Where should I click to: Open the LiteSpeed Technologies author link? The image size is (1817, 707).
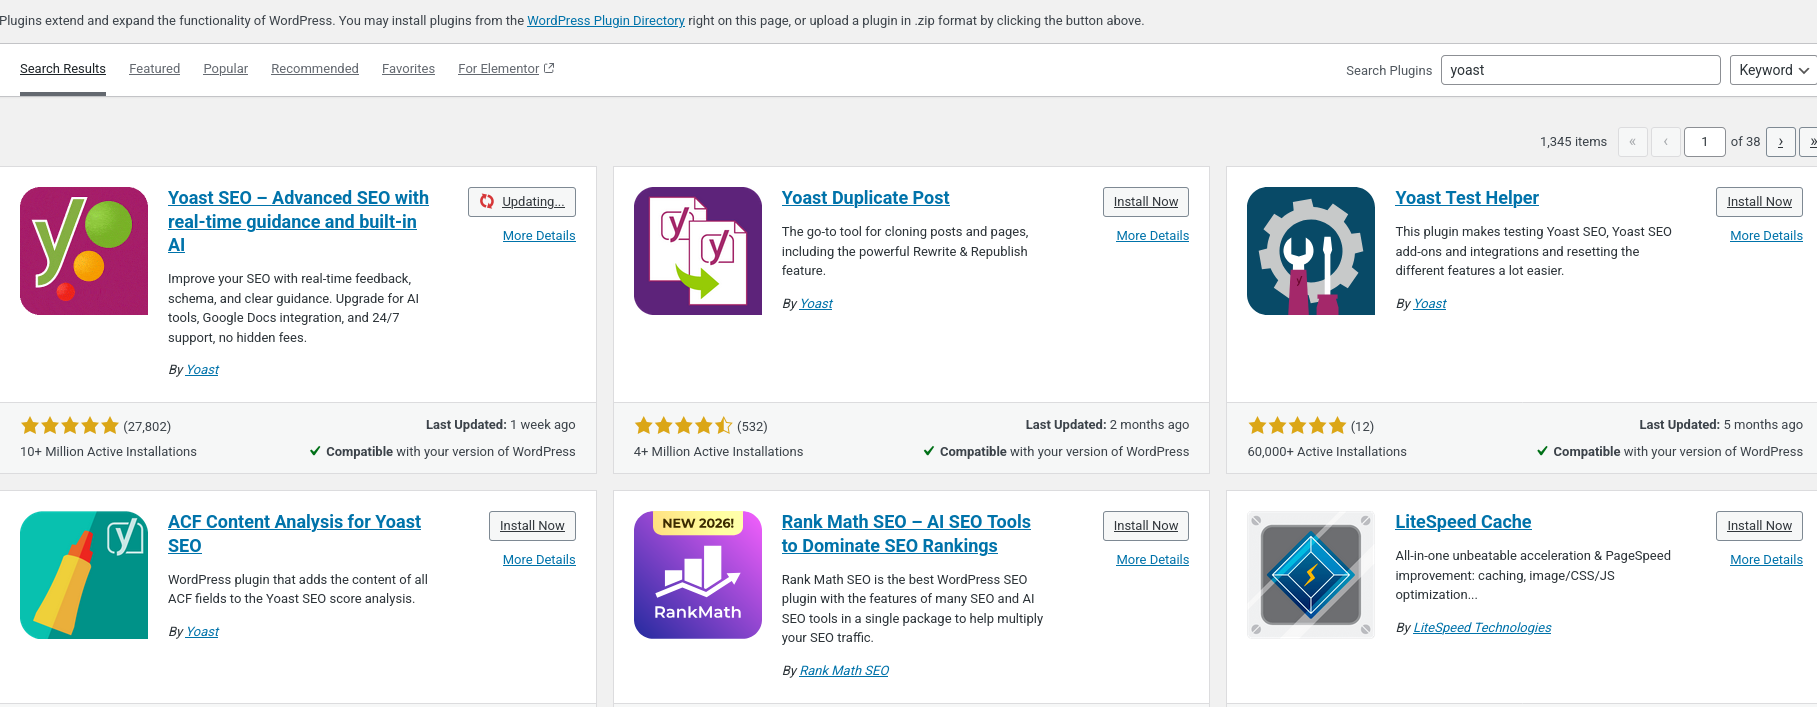click(1482, 627)
